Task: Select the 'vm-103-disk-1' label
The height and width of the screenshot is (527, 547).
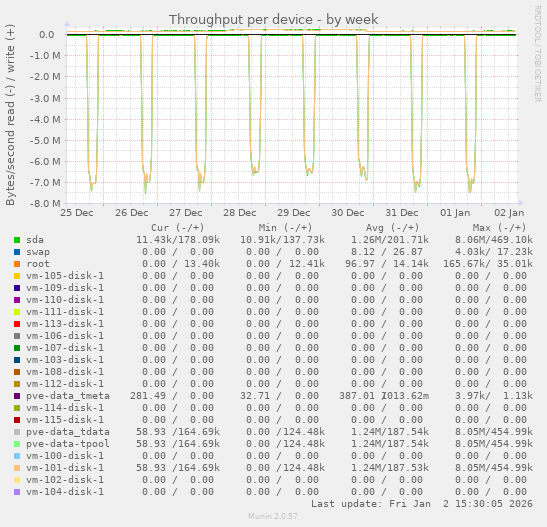Action: click(x=65, y=360)
